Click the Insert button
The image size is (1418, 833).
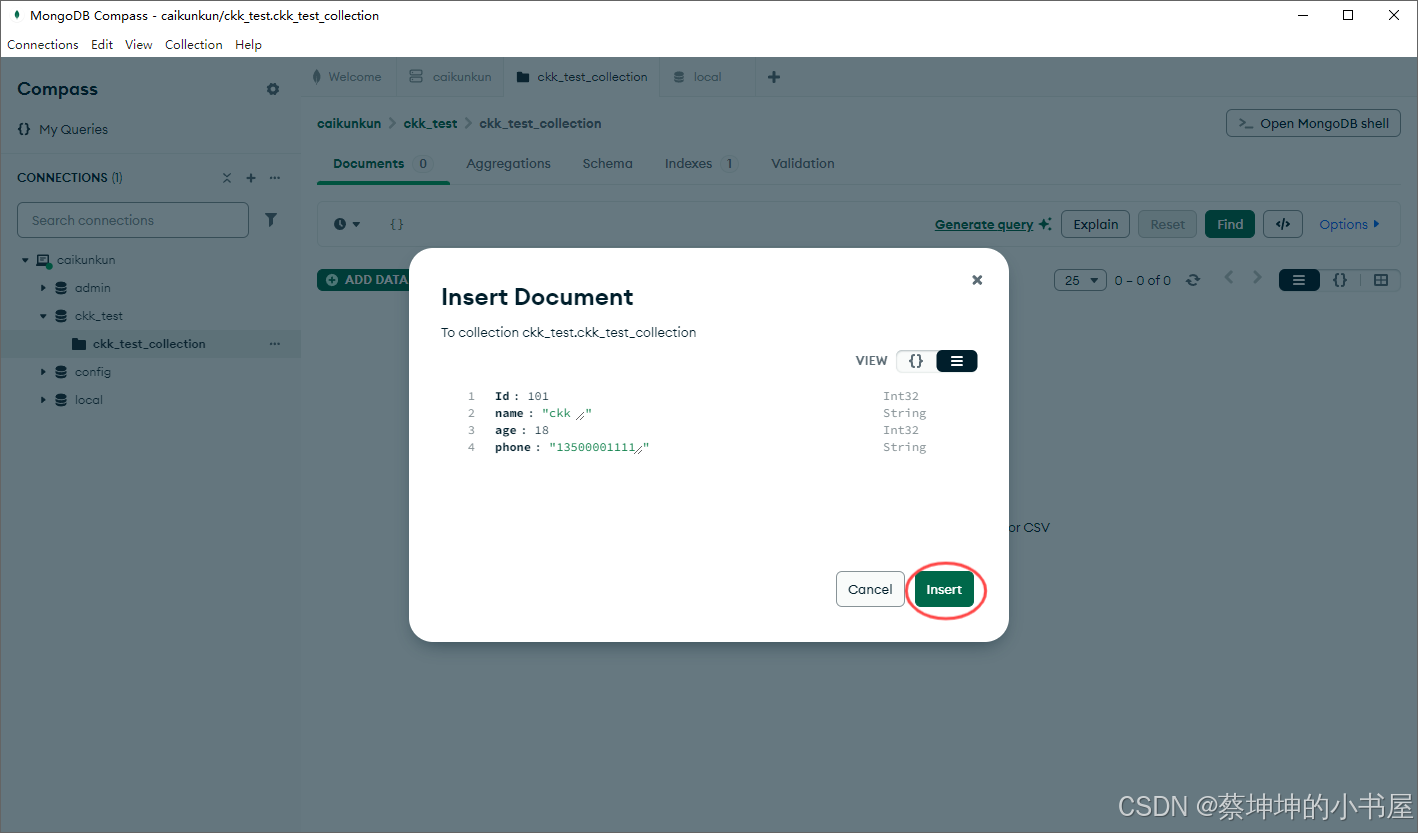pyautogui.click(x=944, y=589)
